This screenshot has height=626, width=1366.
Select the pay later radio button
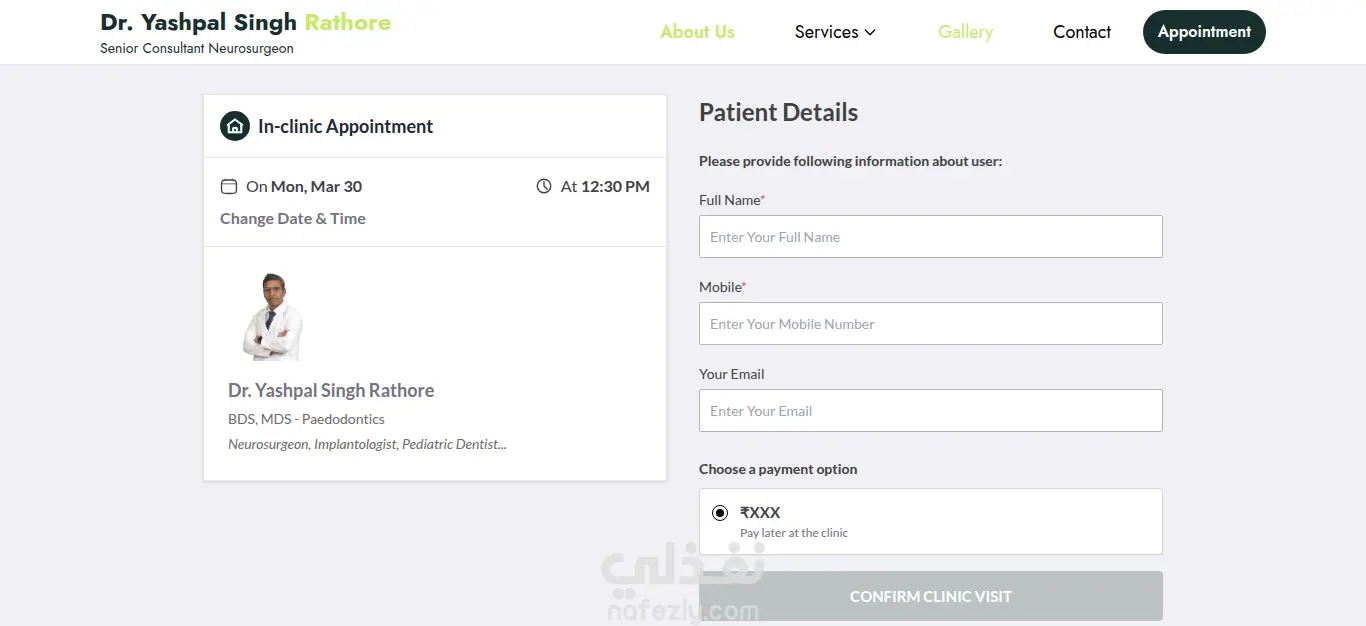point(720,513)
